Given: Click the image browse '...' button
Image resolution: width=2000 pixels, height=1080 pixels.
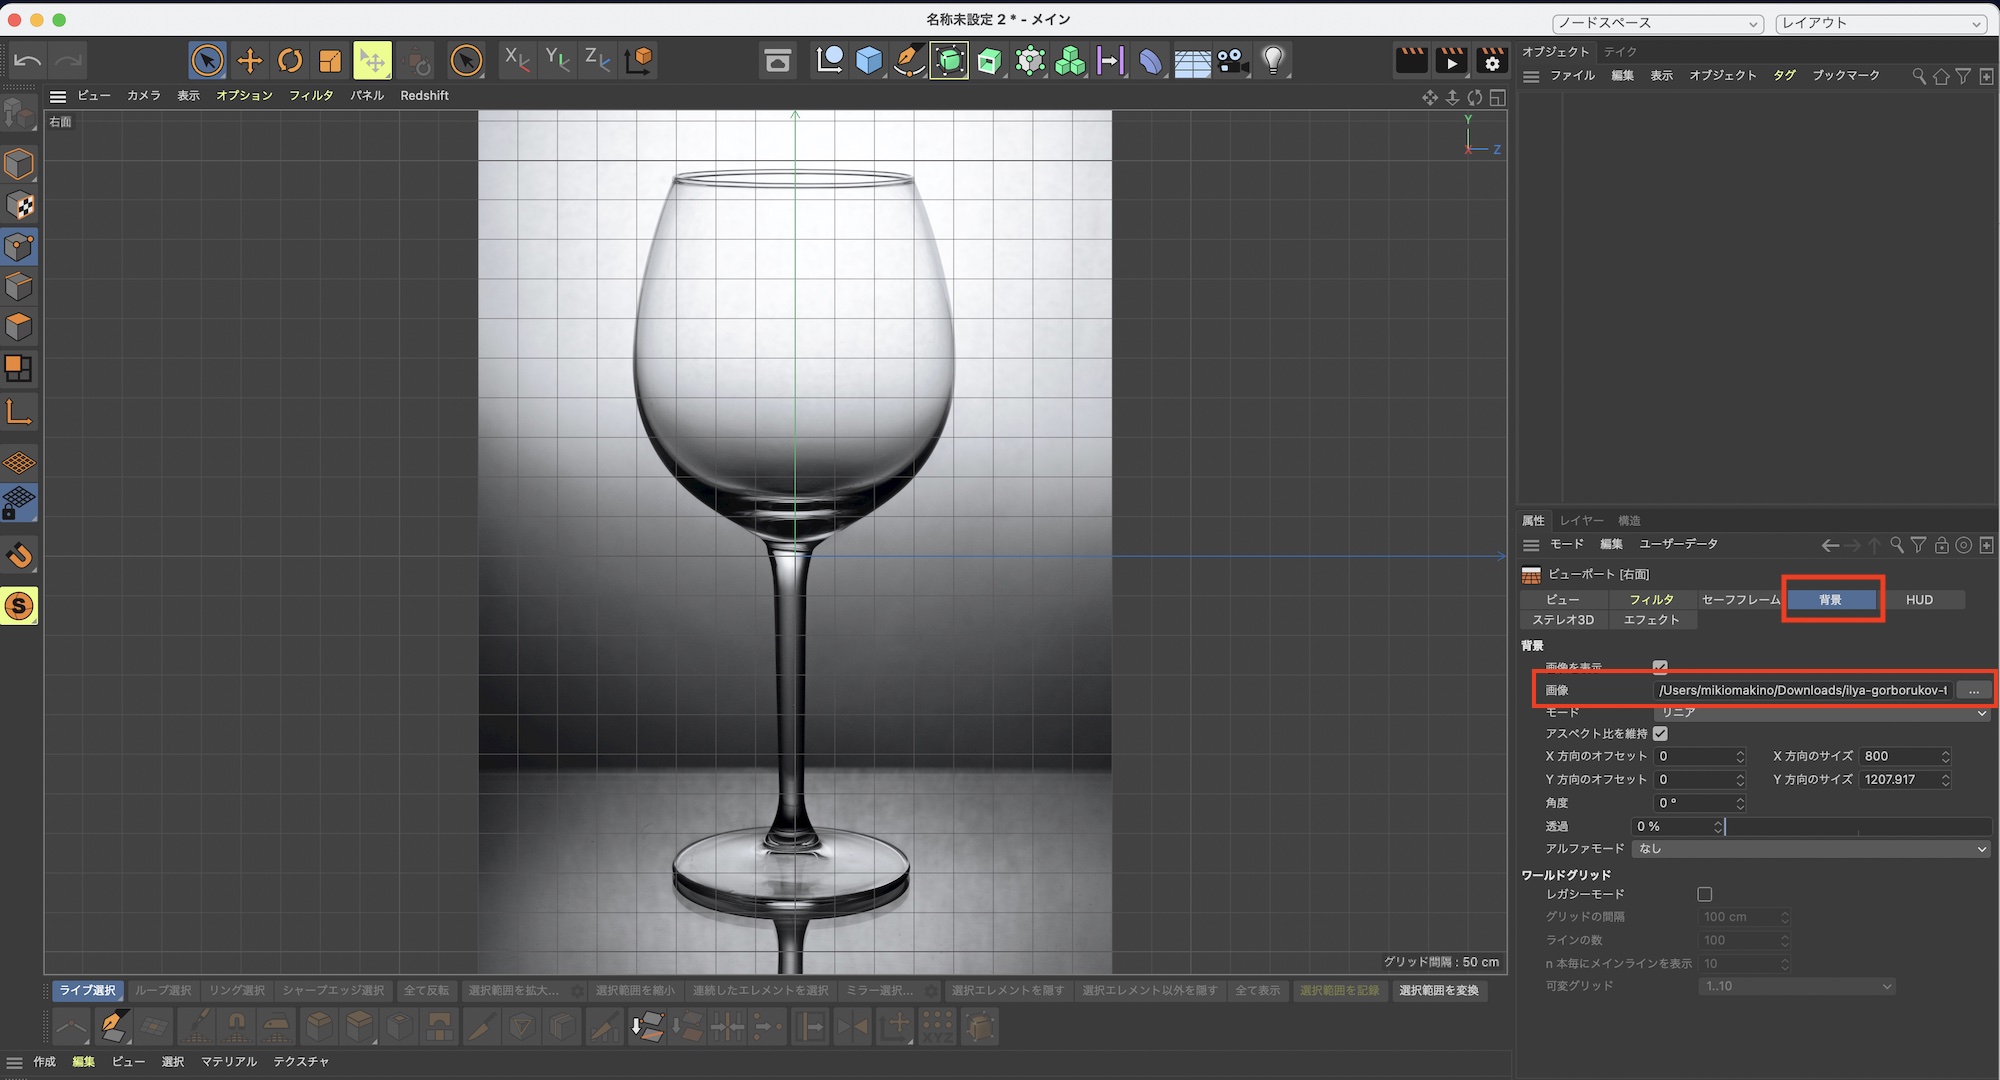Looking at the screenshot, I should [1973, 691].
